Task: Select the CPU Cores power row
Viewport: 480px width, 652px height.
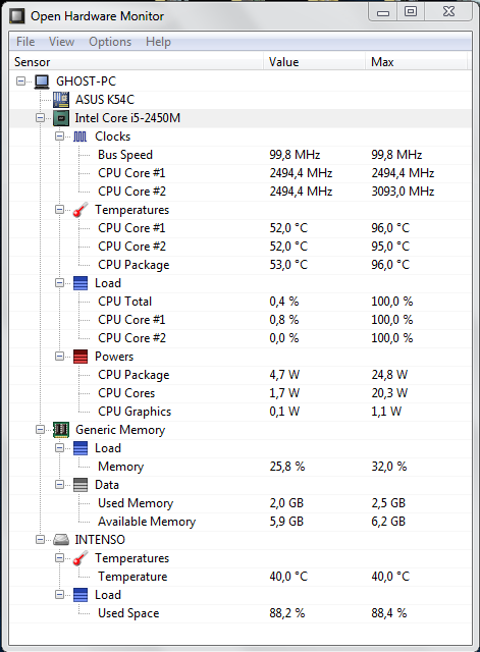Action: tap(240, 393)
